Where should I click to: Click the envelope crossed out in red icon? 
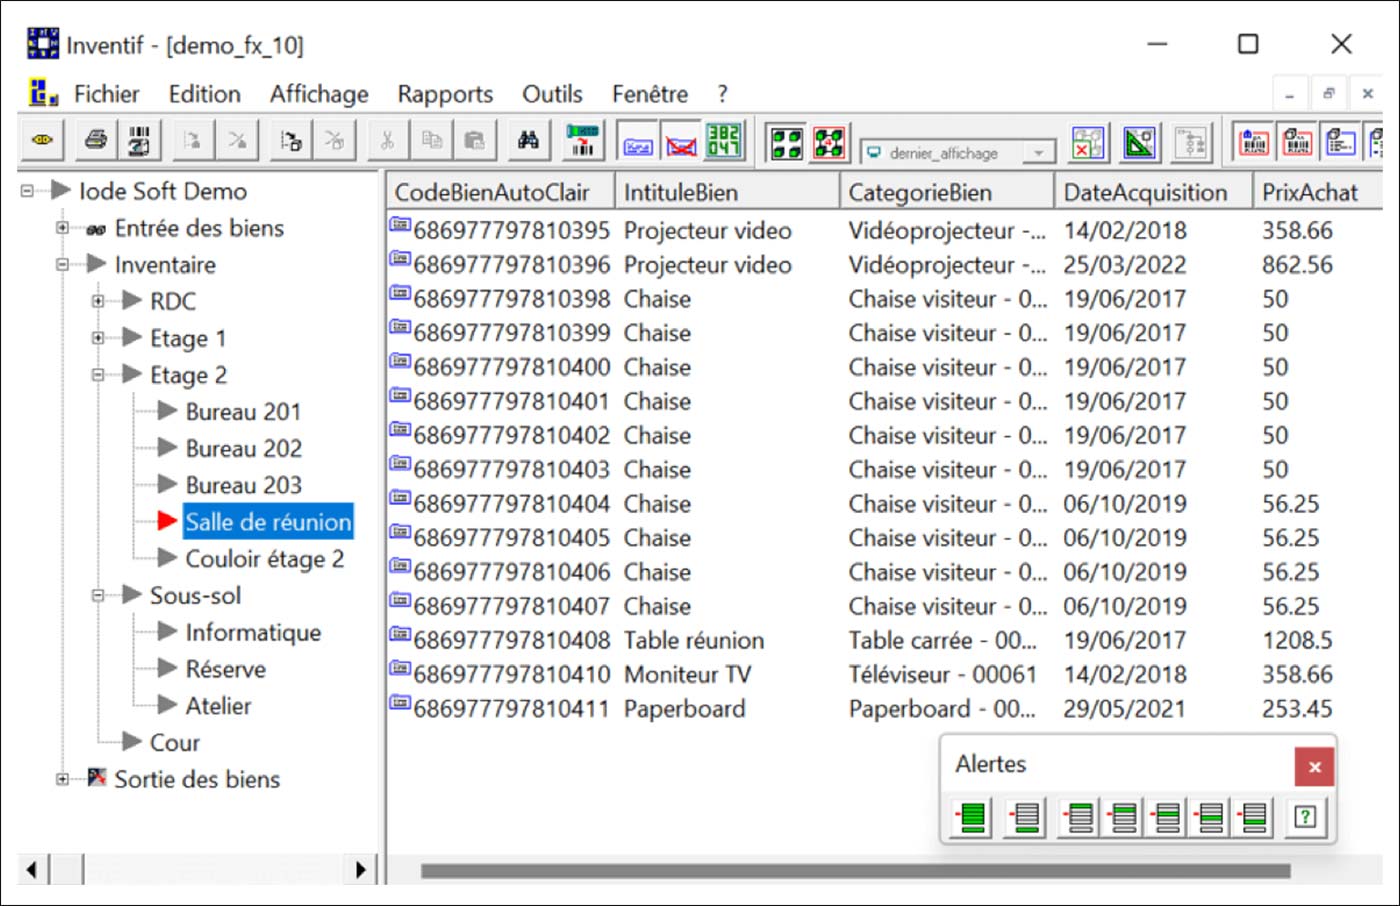[681, 143]
